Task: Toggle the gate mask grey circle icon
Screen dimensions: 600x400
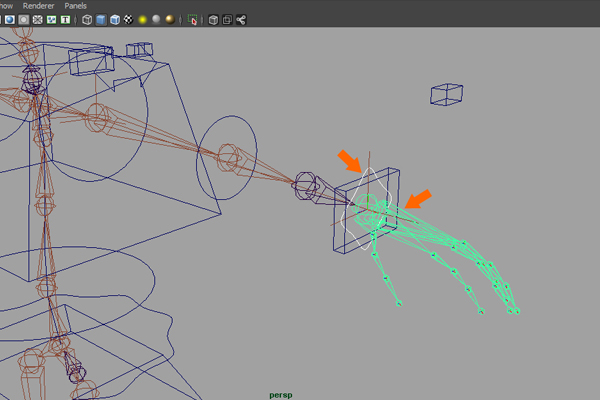Action: (x=24, y=20)
